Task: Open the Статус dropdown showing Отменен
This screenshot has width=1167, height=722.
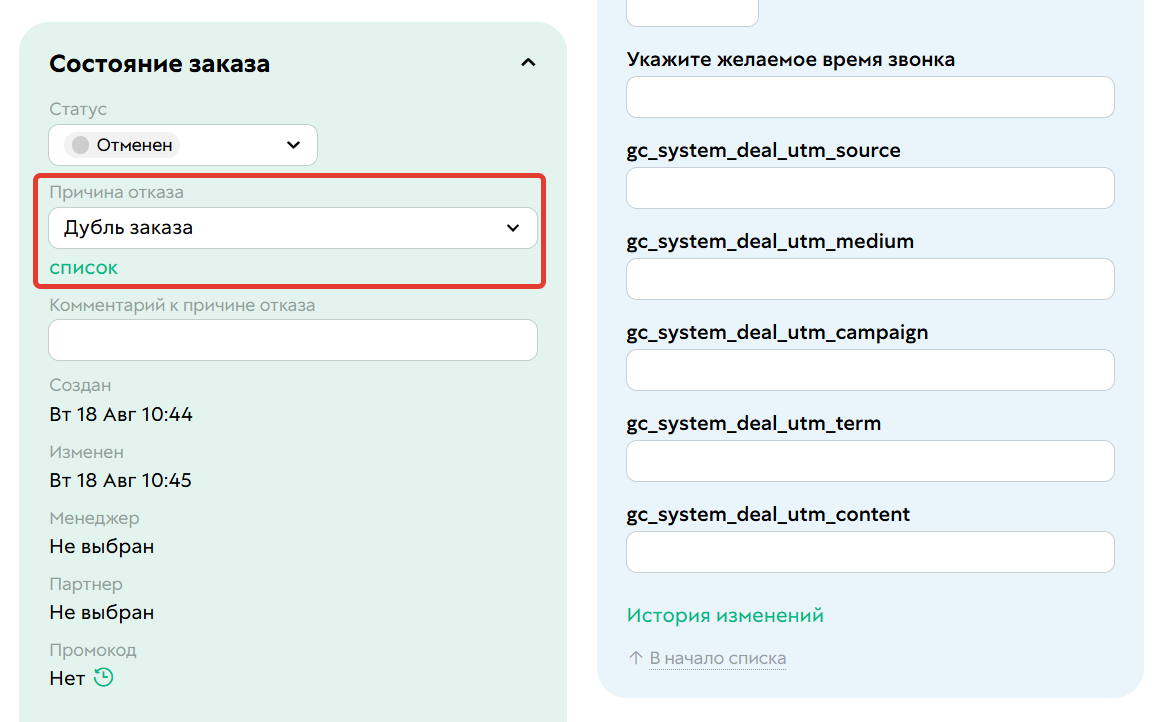Action: coord(183,145)
